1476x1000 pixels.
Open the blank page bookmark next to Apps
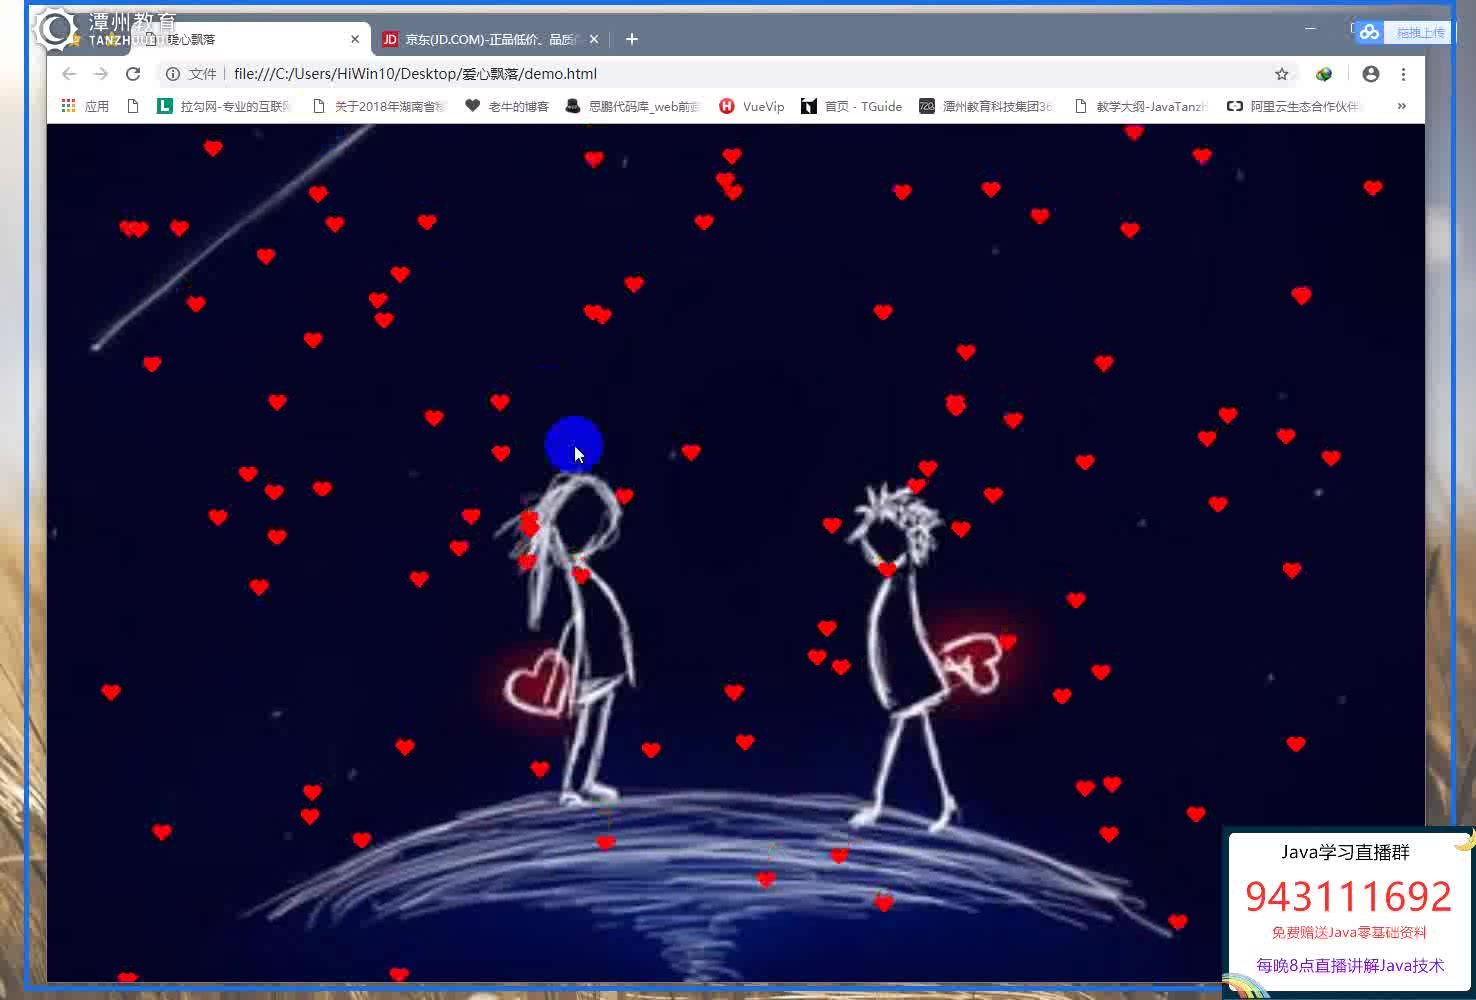click(x=133, y=106)
